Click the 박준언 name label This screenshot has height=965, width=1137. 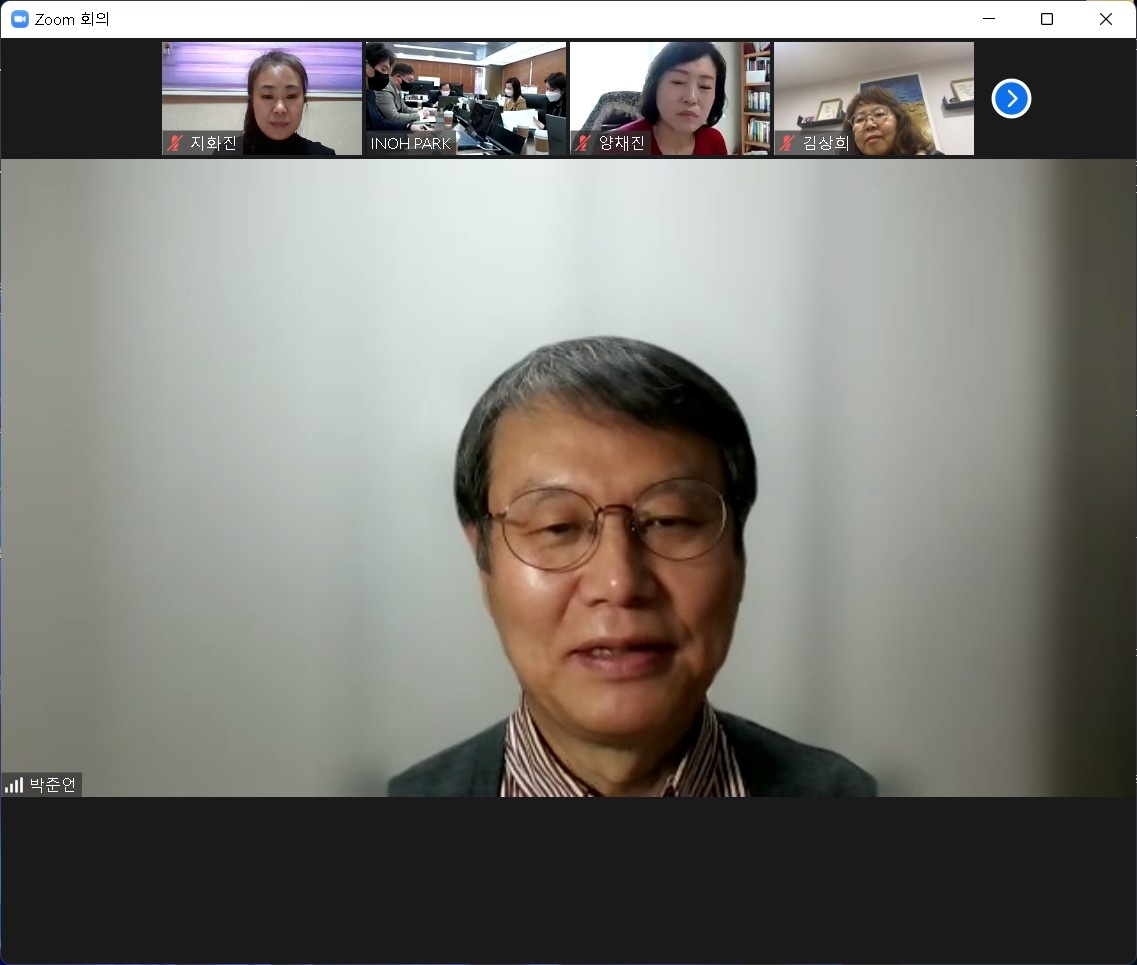pyautogui.click(x=52, y=785)
